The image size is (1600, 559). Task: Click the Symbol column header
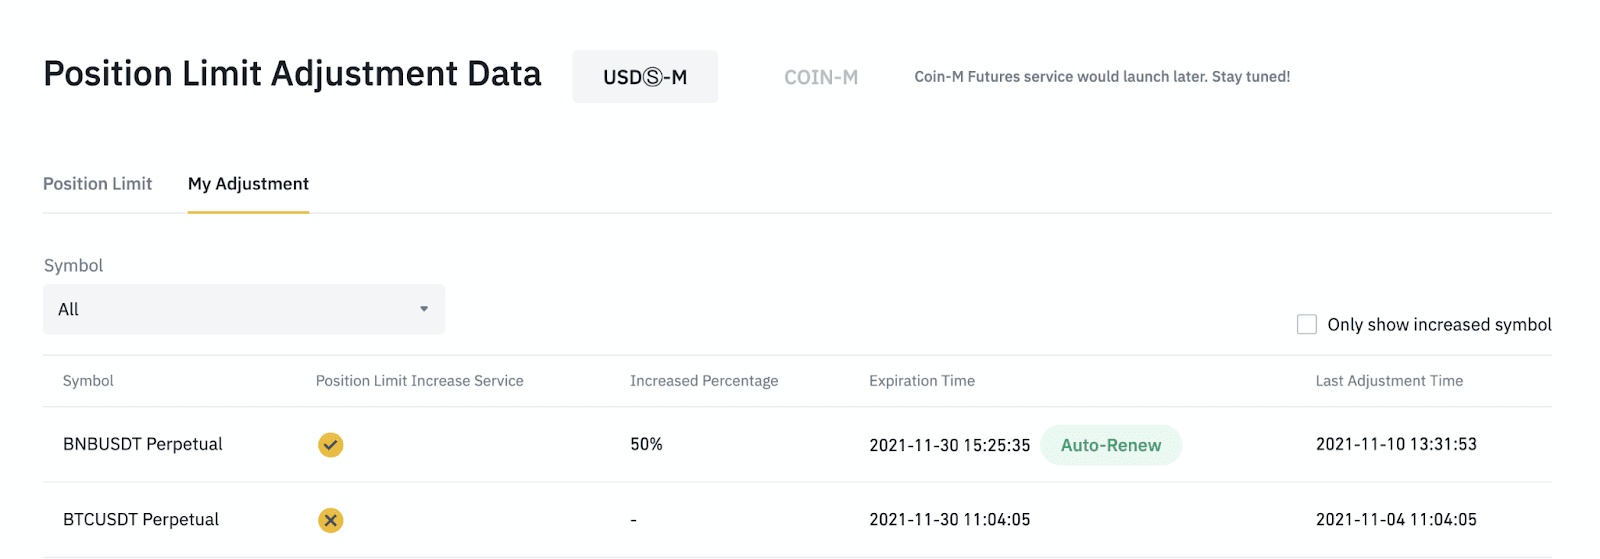tap(88, 381)
